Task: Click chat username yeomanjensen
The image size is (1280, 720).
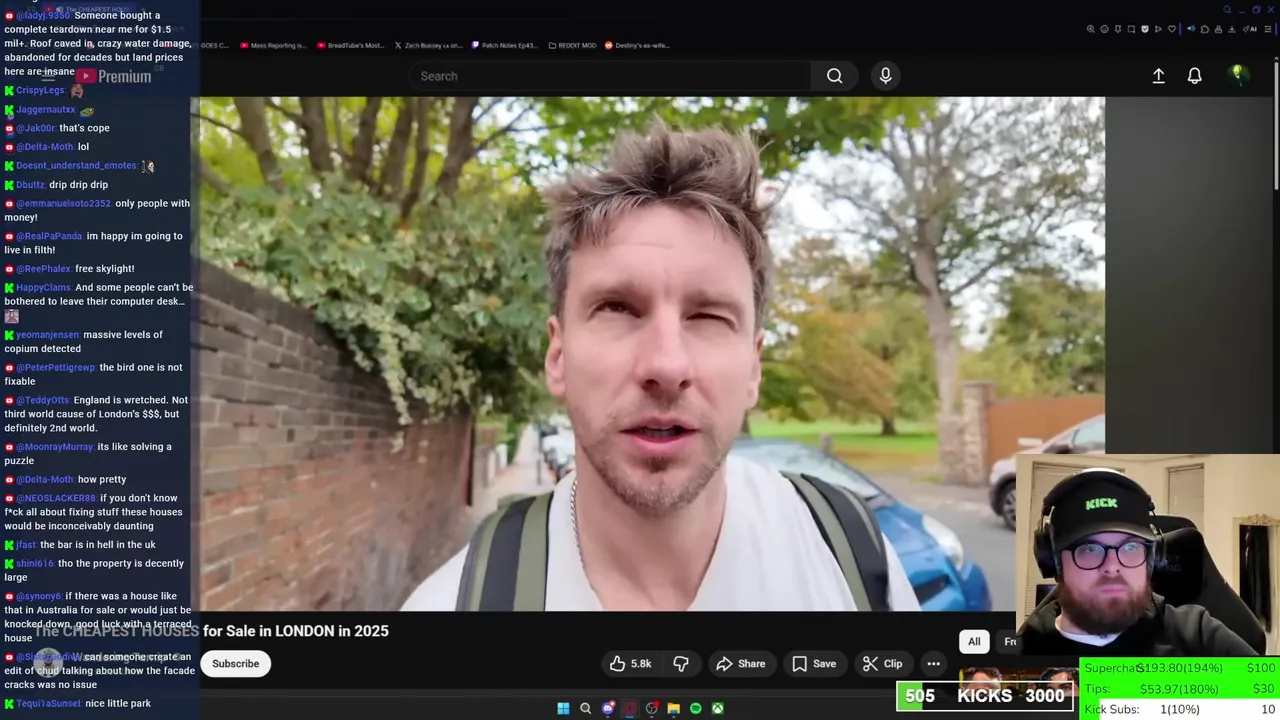Action: coord(47,335)
